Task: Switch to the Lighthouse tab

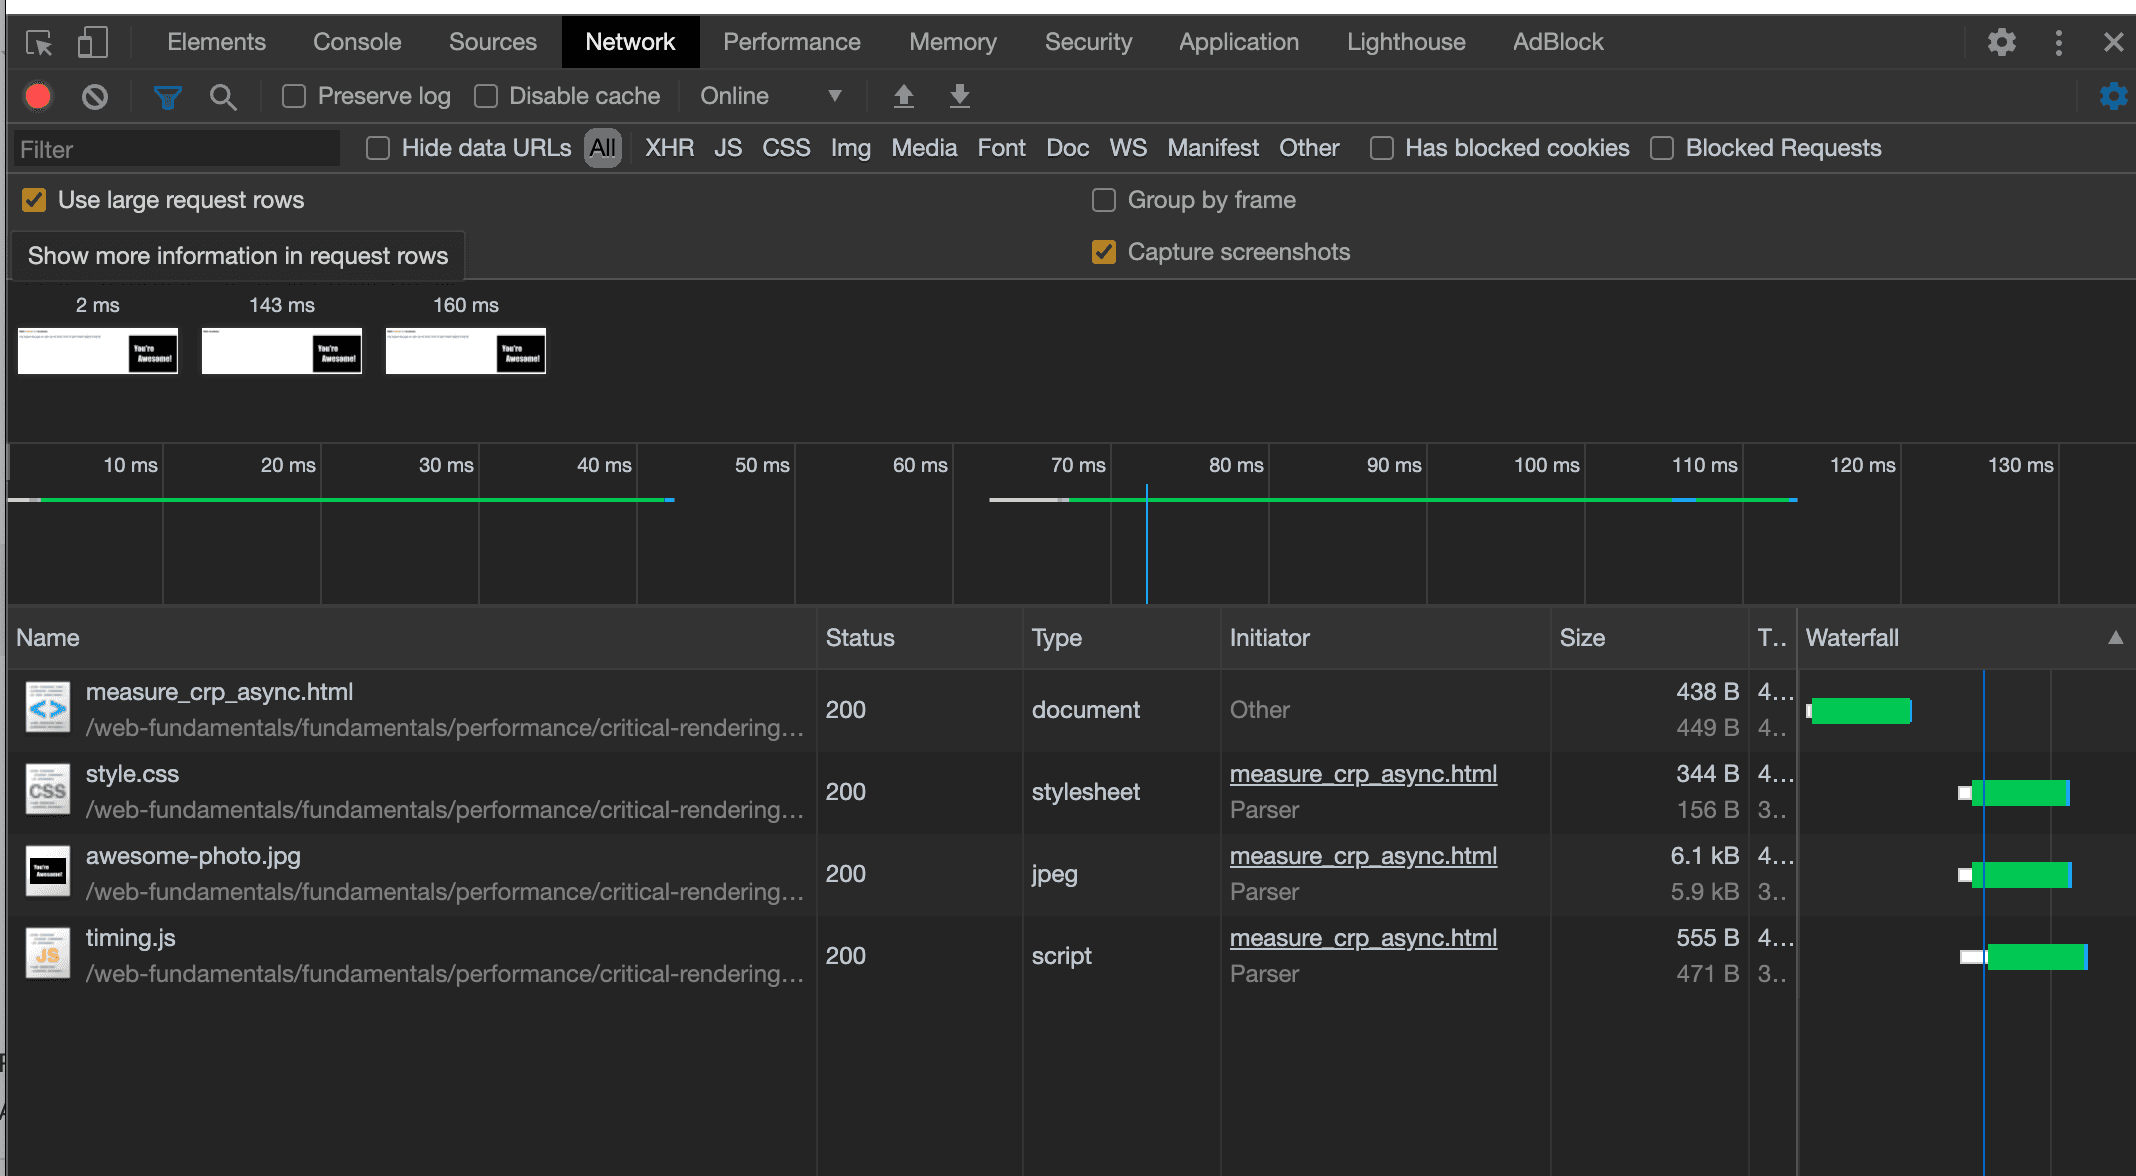Action: click(x=1405, y=42)
